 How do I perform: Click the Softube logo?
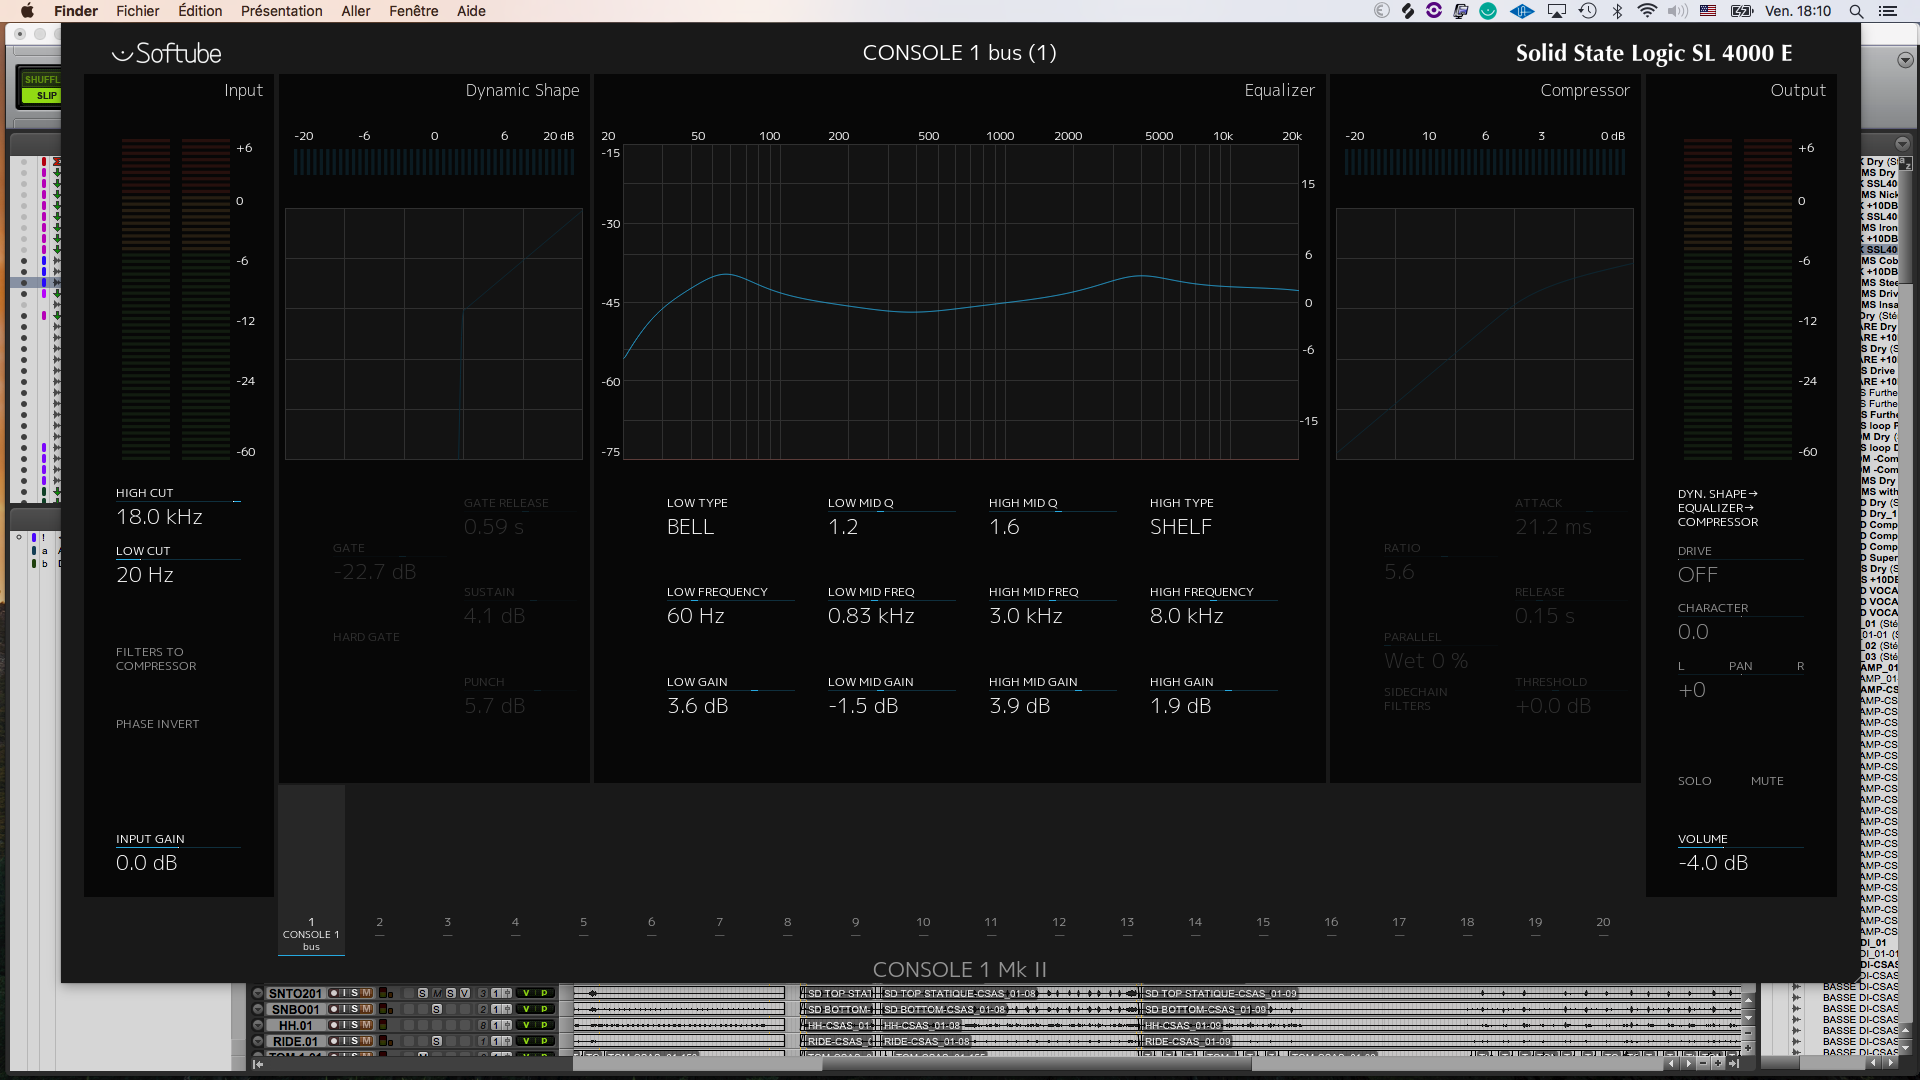click(167, 52)
